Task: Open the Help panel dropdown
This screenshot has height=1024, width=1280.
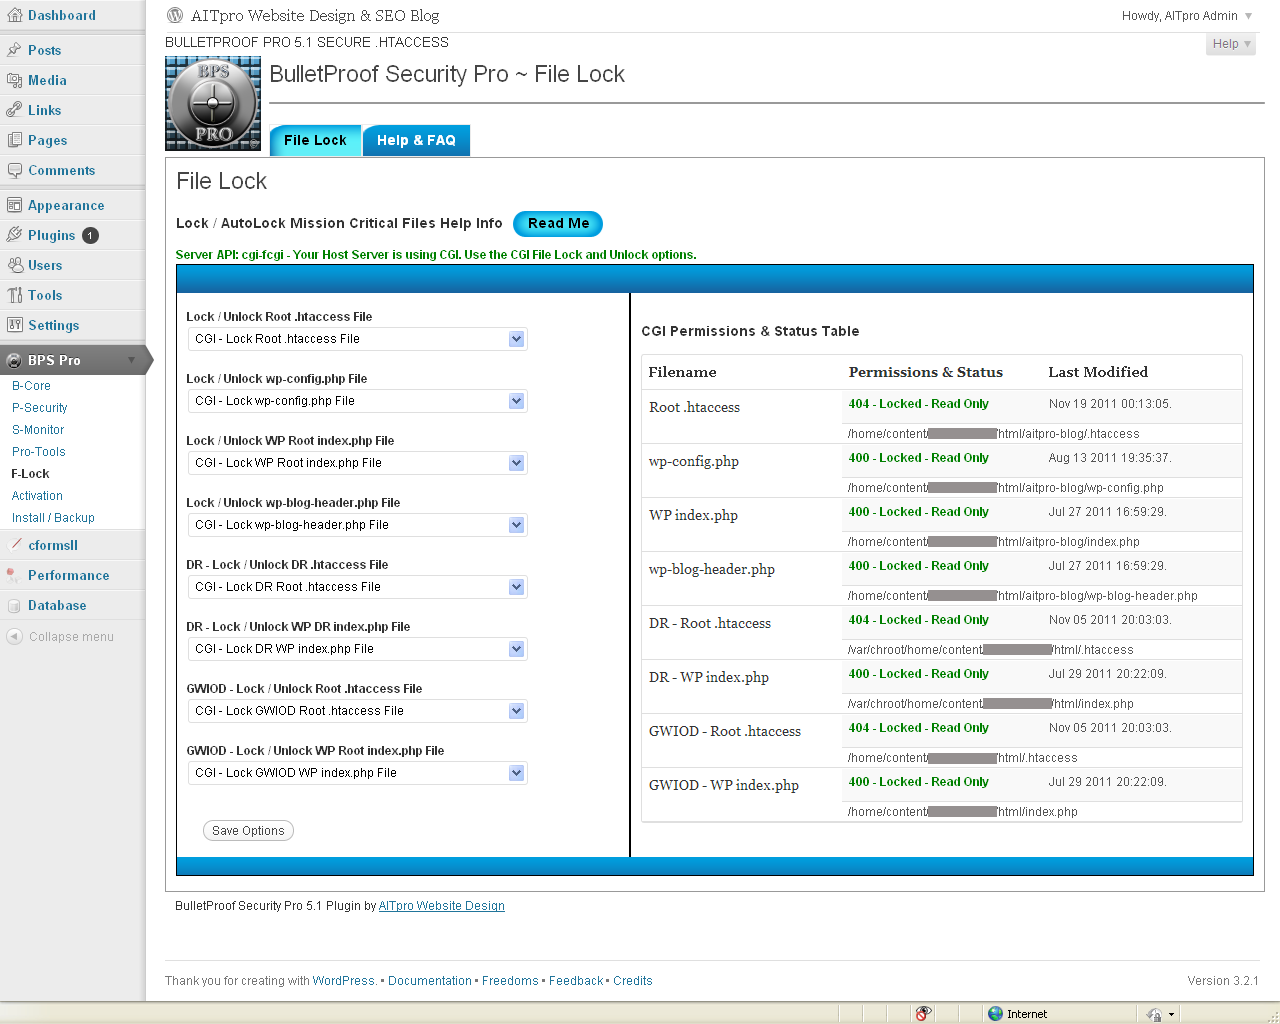Action: (x=1231, y=44)
